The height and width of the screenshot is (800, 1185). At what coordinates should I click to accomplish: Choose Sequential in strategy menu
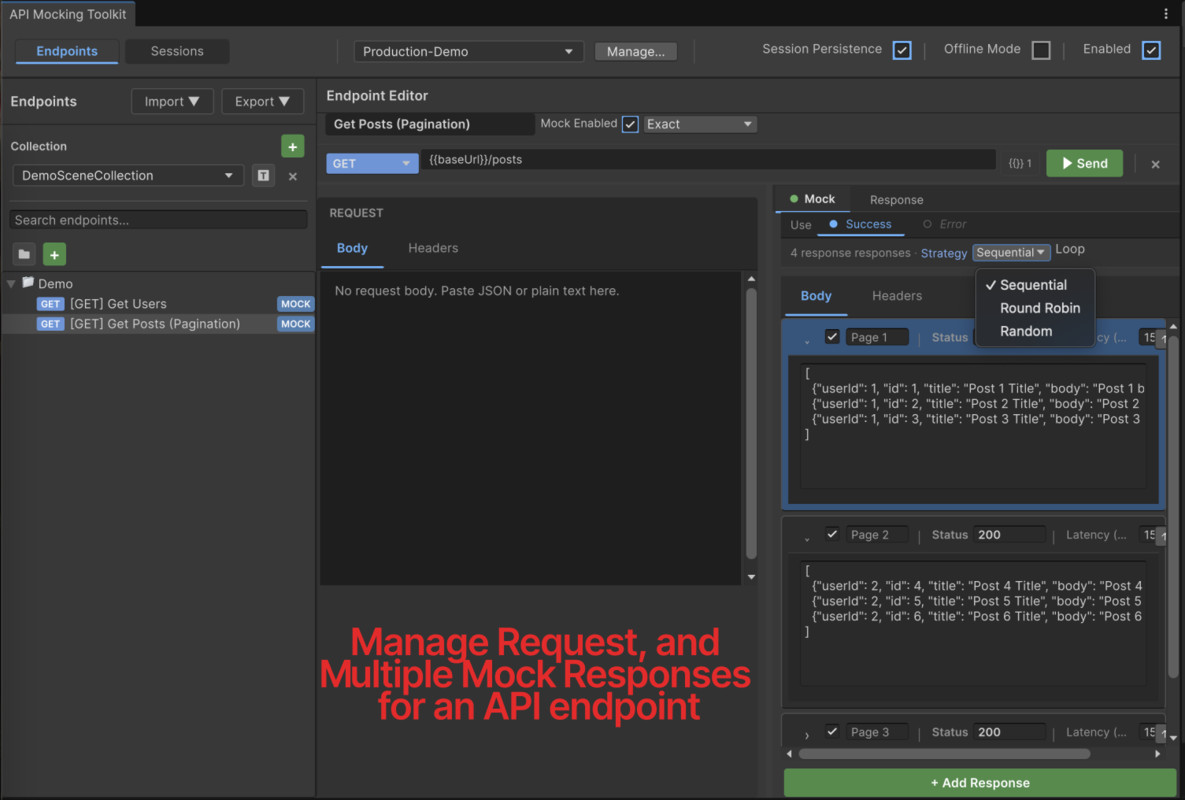pyautogui.click(x=1033, y=285)
